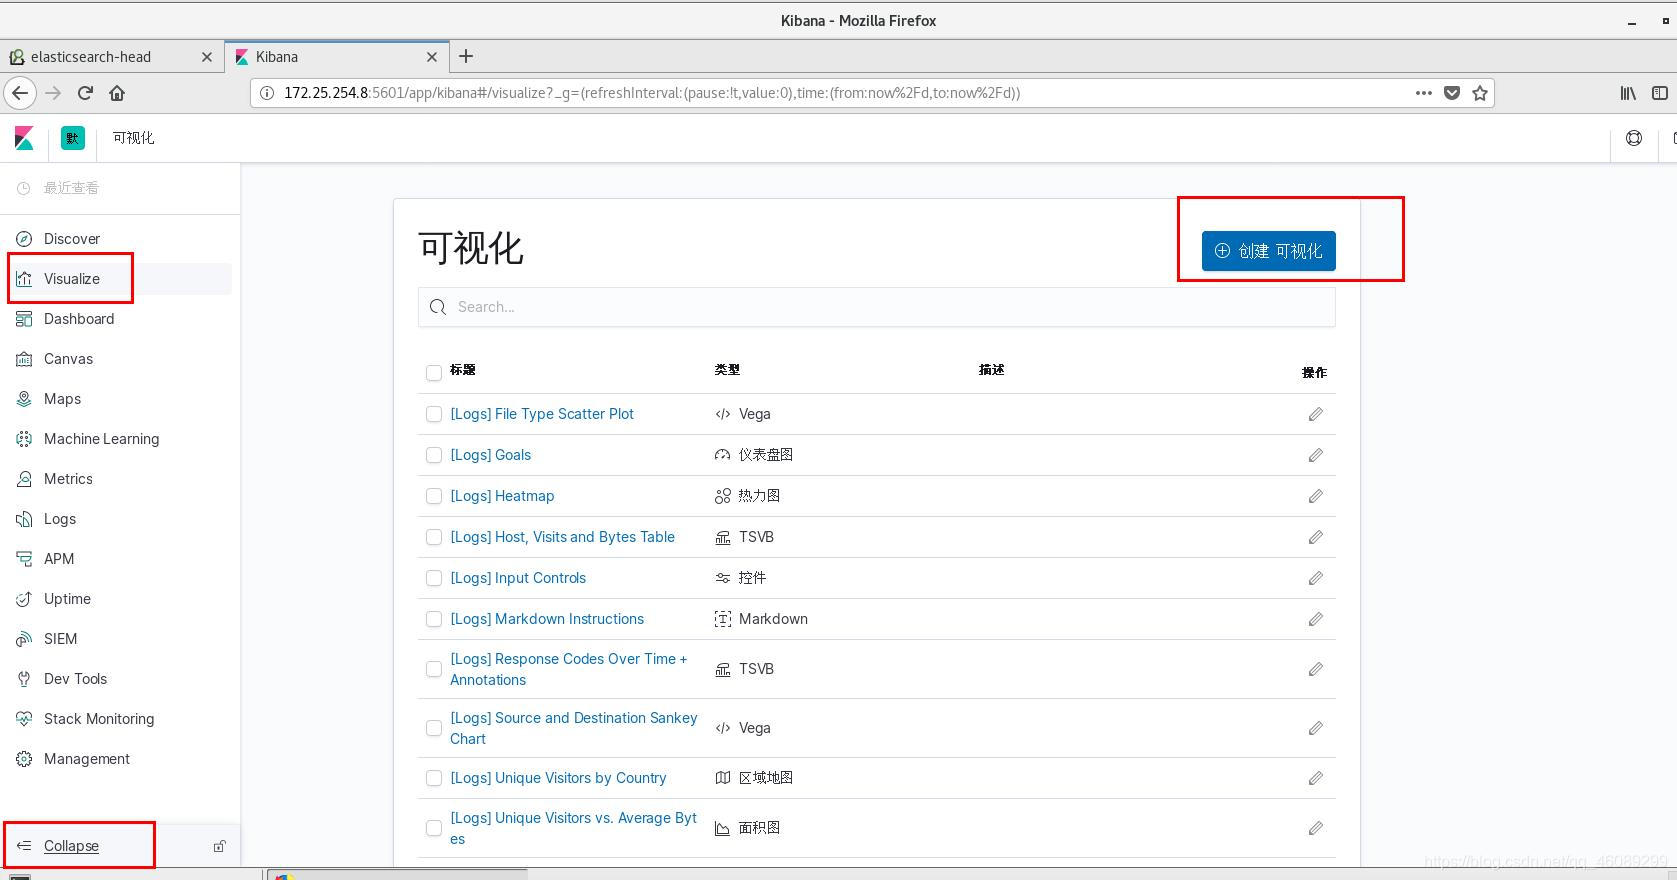Go to Dashboard in the sidebar

pyautogui.click(x=79, y=319)
